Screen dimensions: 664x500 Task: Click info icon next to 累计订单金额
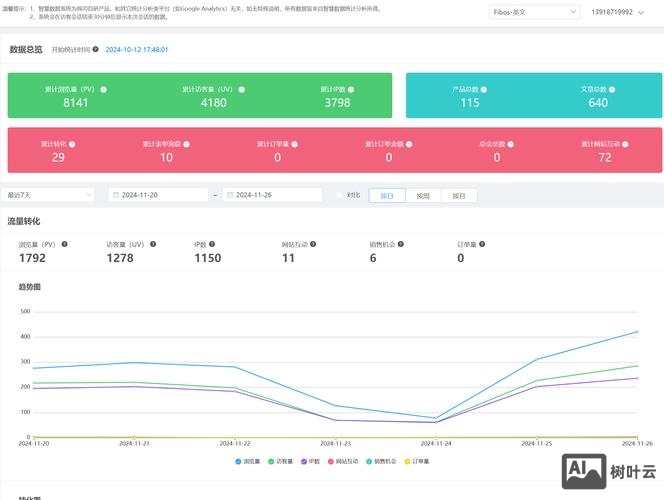(410, 144)
